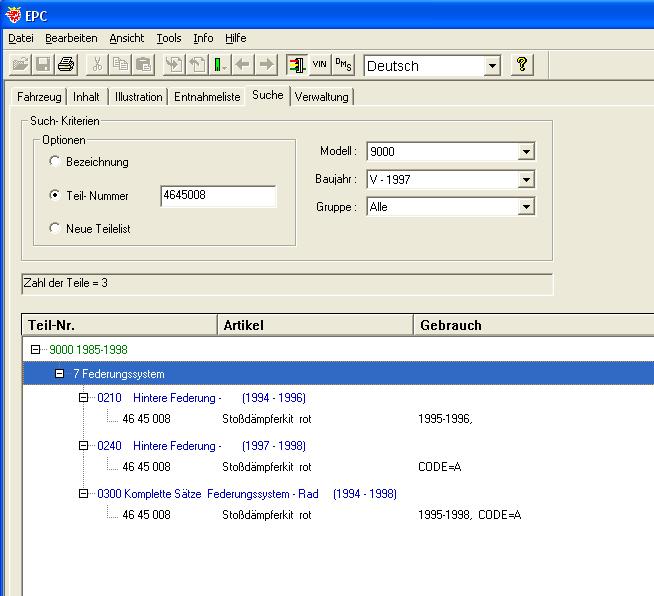The width and height of the screenshot is (654, 596).
Task: Select the Teil-Nummer radio option
Action: [x=55, y=195]
